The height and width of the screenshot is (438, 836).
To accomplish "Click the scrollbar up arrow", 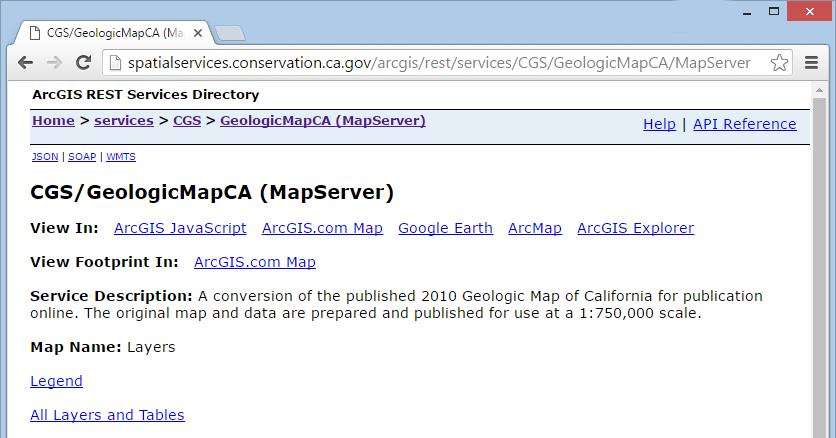I will pos(819,91).
